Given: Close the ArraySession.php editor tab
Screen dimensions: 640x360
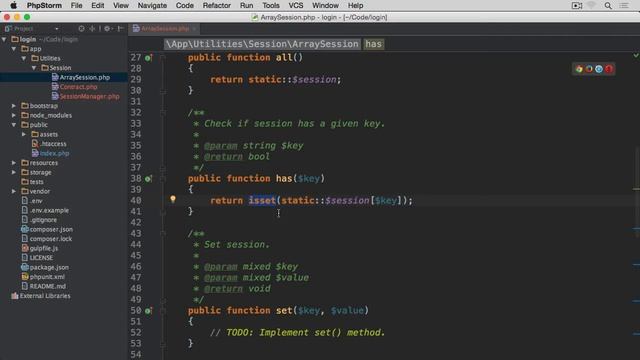Looking at the screenshot, I should (194, 29).
